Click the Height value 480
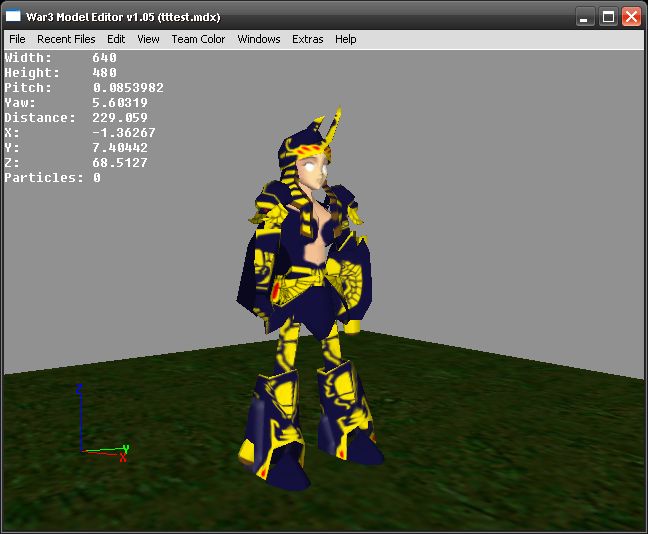This screenshot has height=534, width=648. (x=105, y=73)
